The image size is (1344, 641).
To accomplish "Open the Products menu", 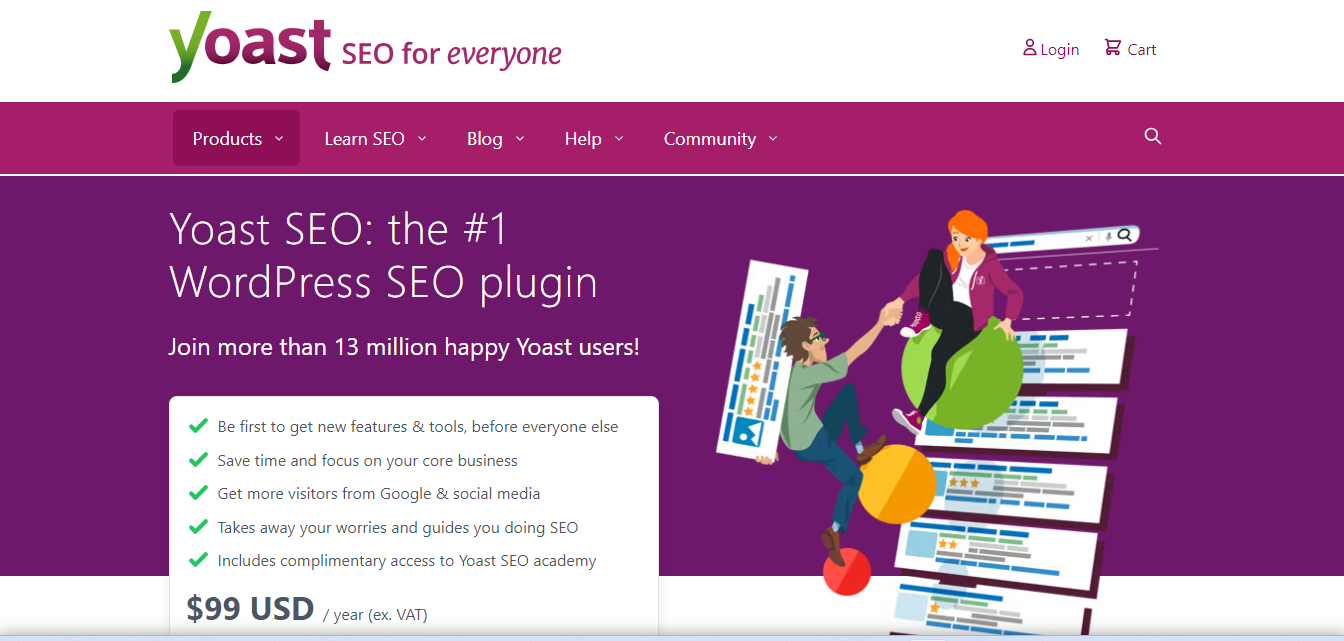I will [236, 138].
